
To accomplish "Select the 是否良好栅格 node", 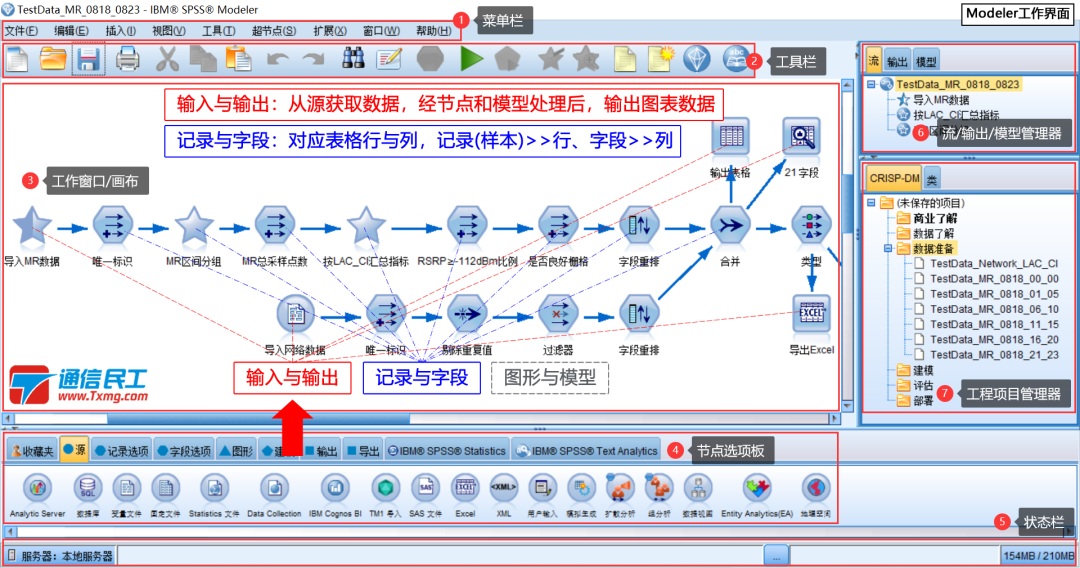I will pos(557,226).
